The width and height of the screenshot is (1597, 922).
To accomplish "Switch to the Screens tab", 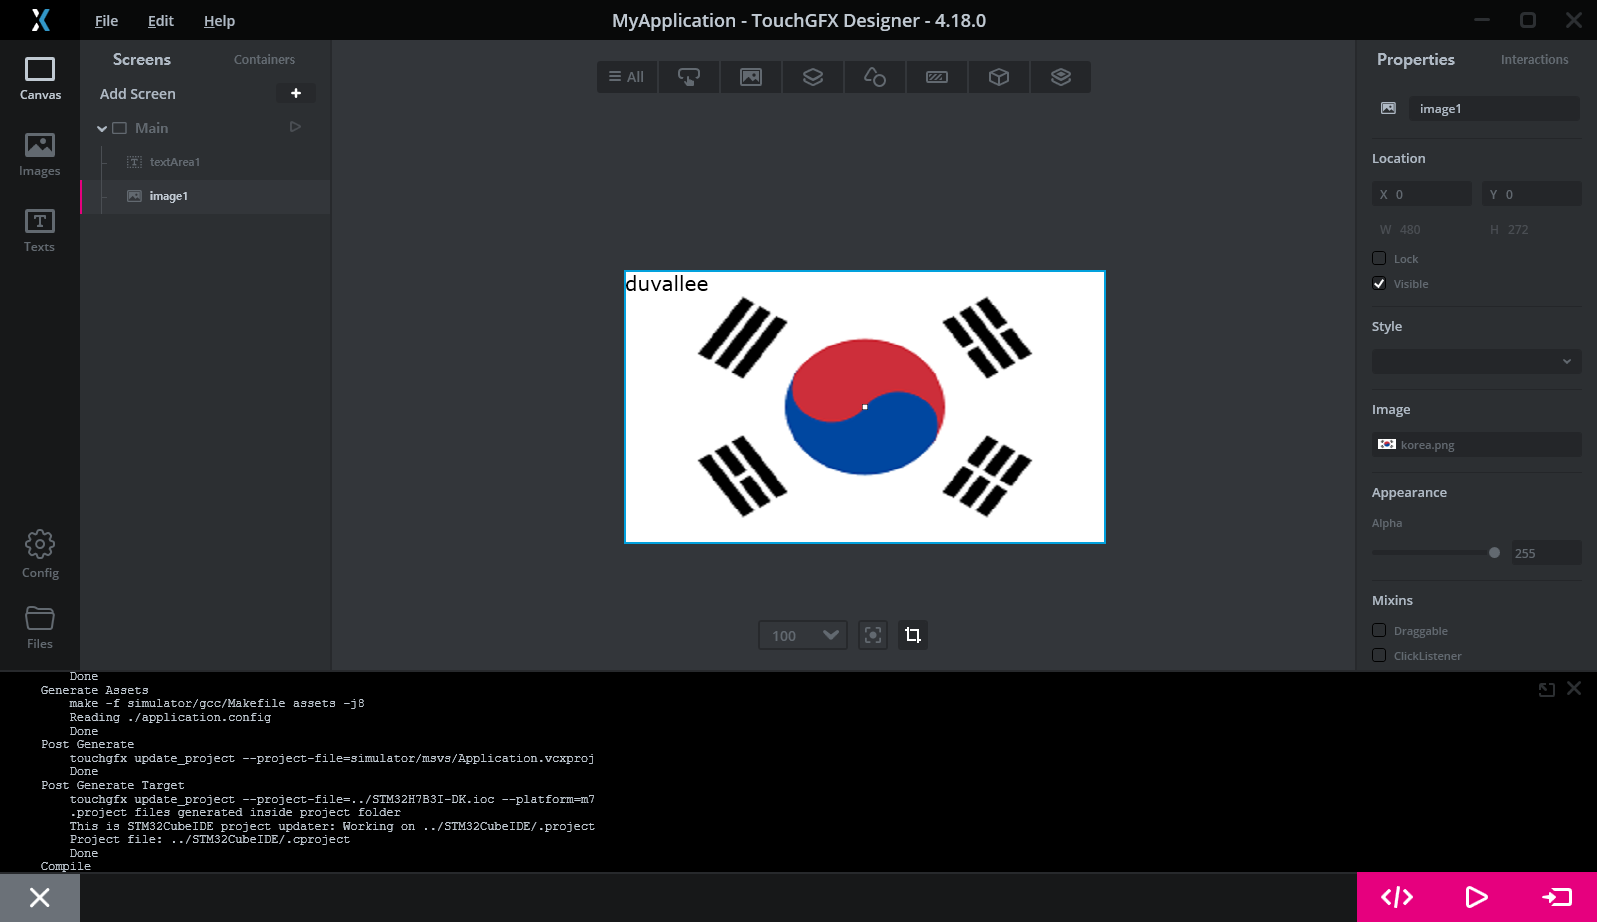I will point(142,59).
